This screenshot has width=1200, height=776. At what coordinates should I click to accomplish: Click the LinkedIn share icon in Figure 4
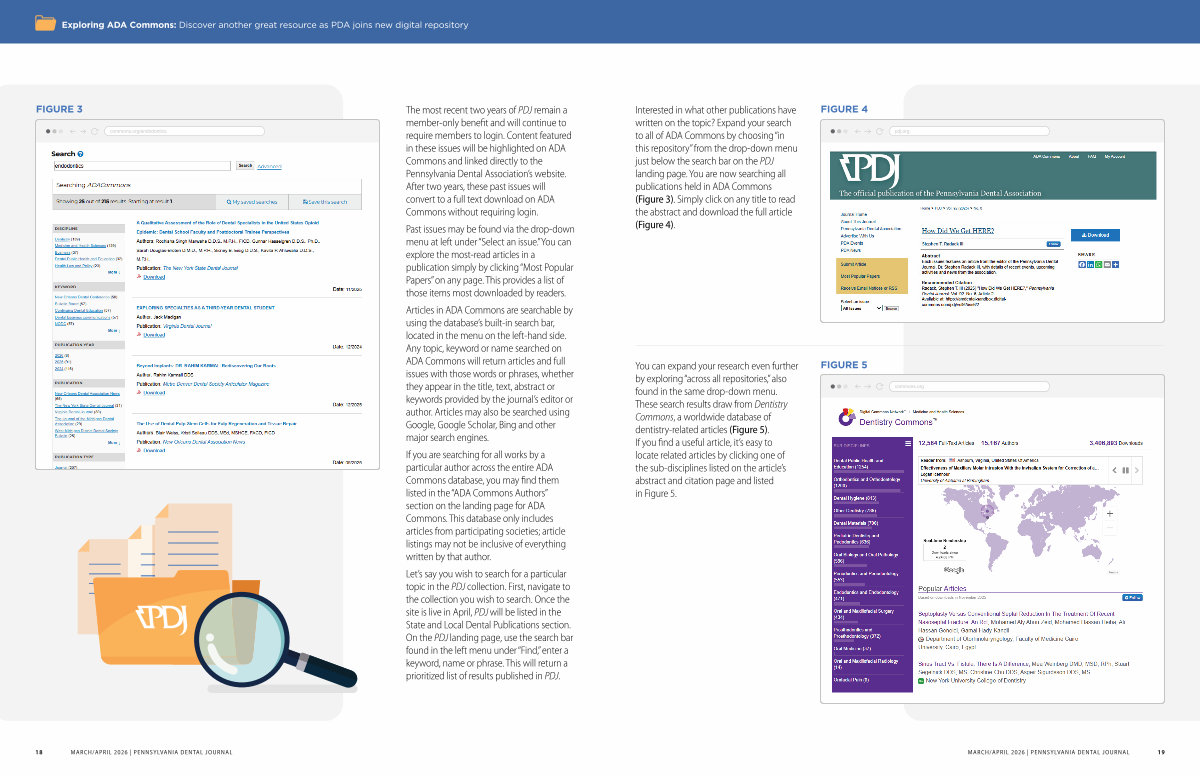coord(1089,264)
